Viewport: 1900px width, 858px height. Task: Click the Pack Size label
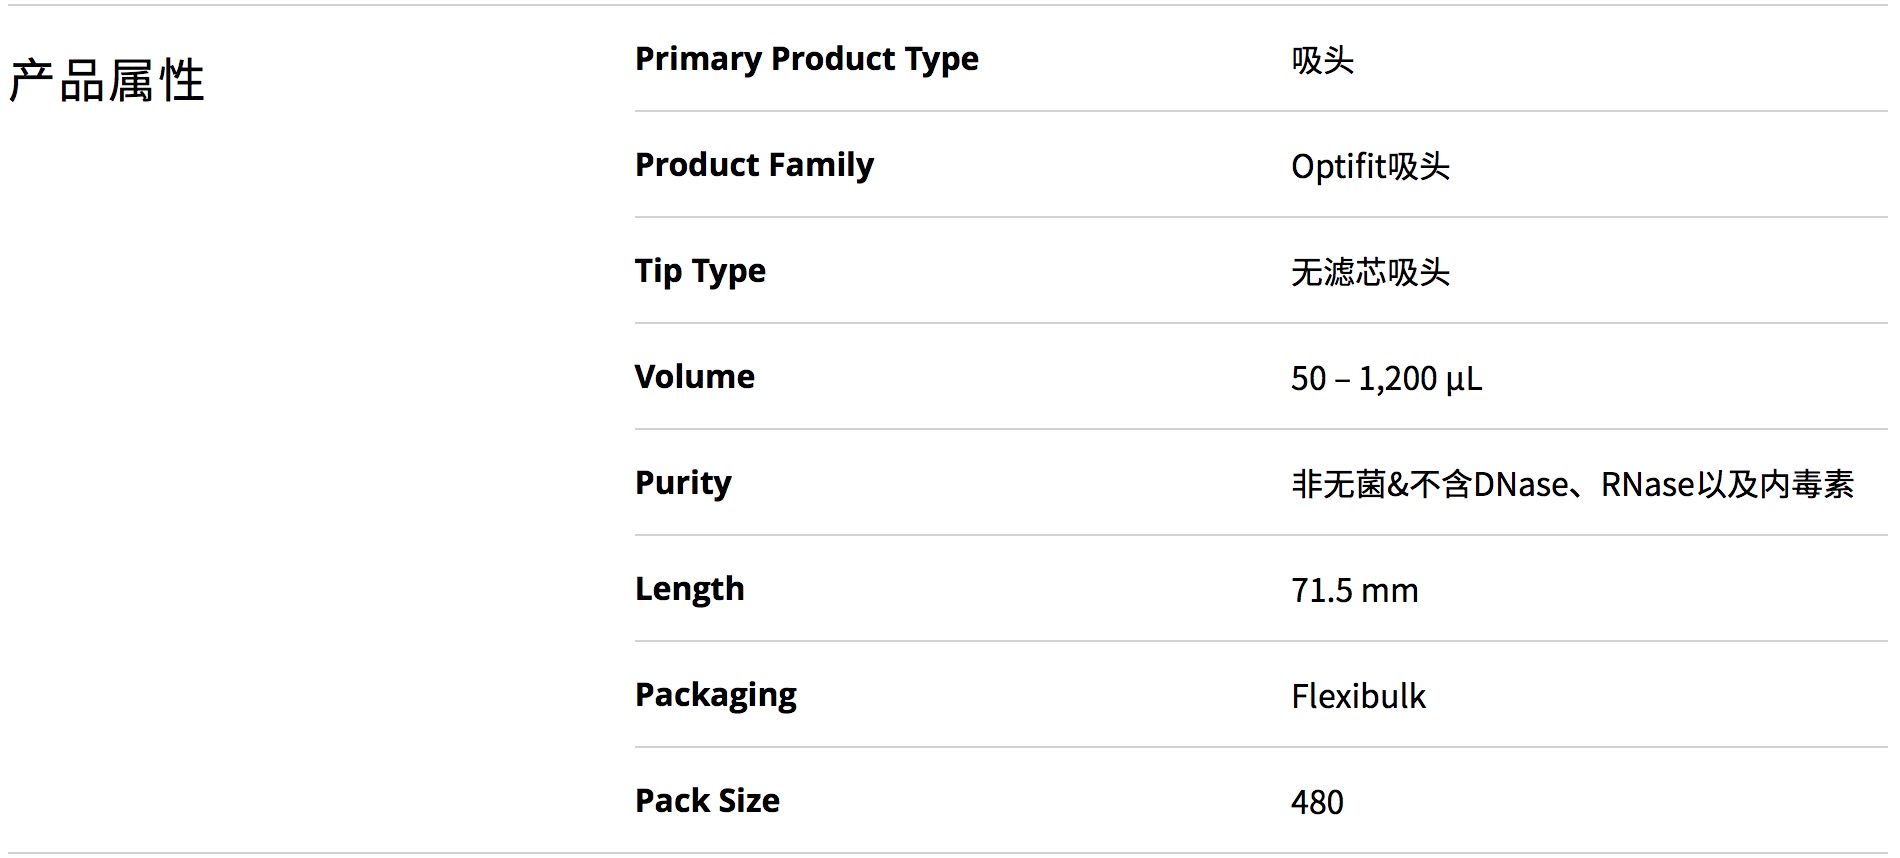707,801
